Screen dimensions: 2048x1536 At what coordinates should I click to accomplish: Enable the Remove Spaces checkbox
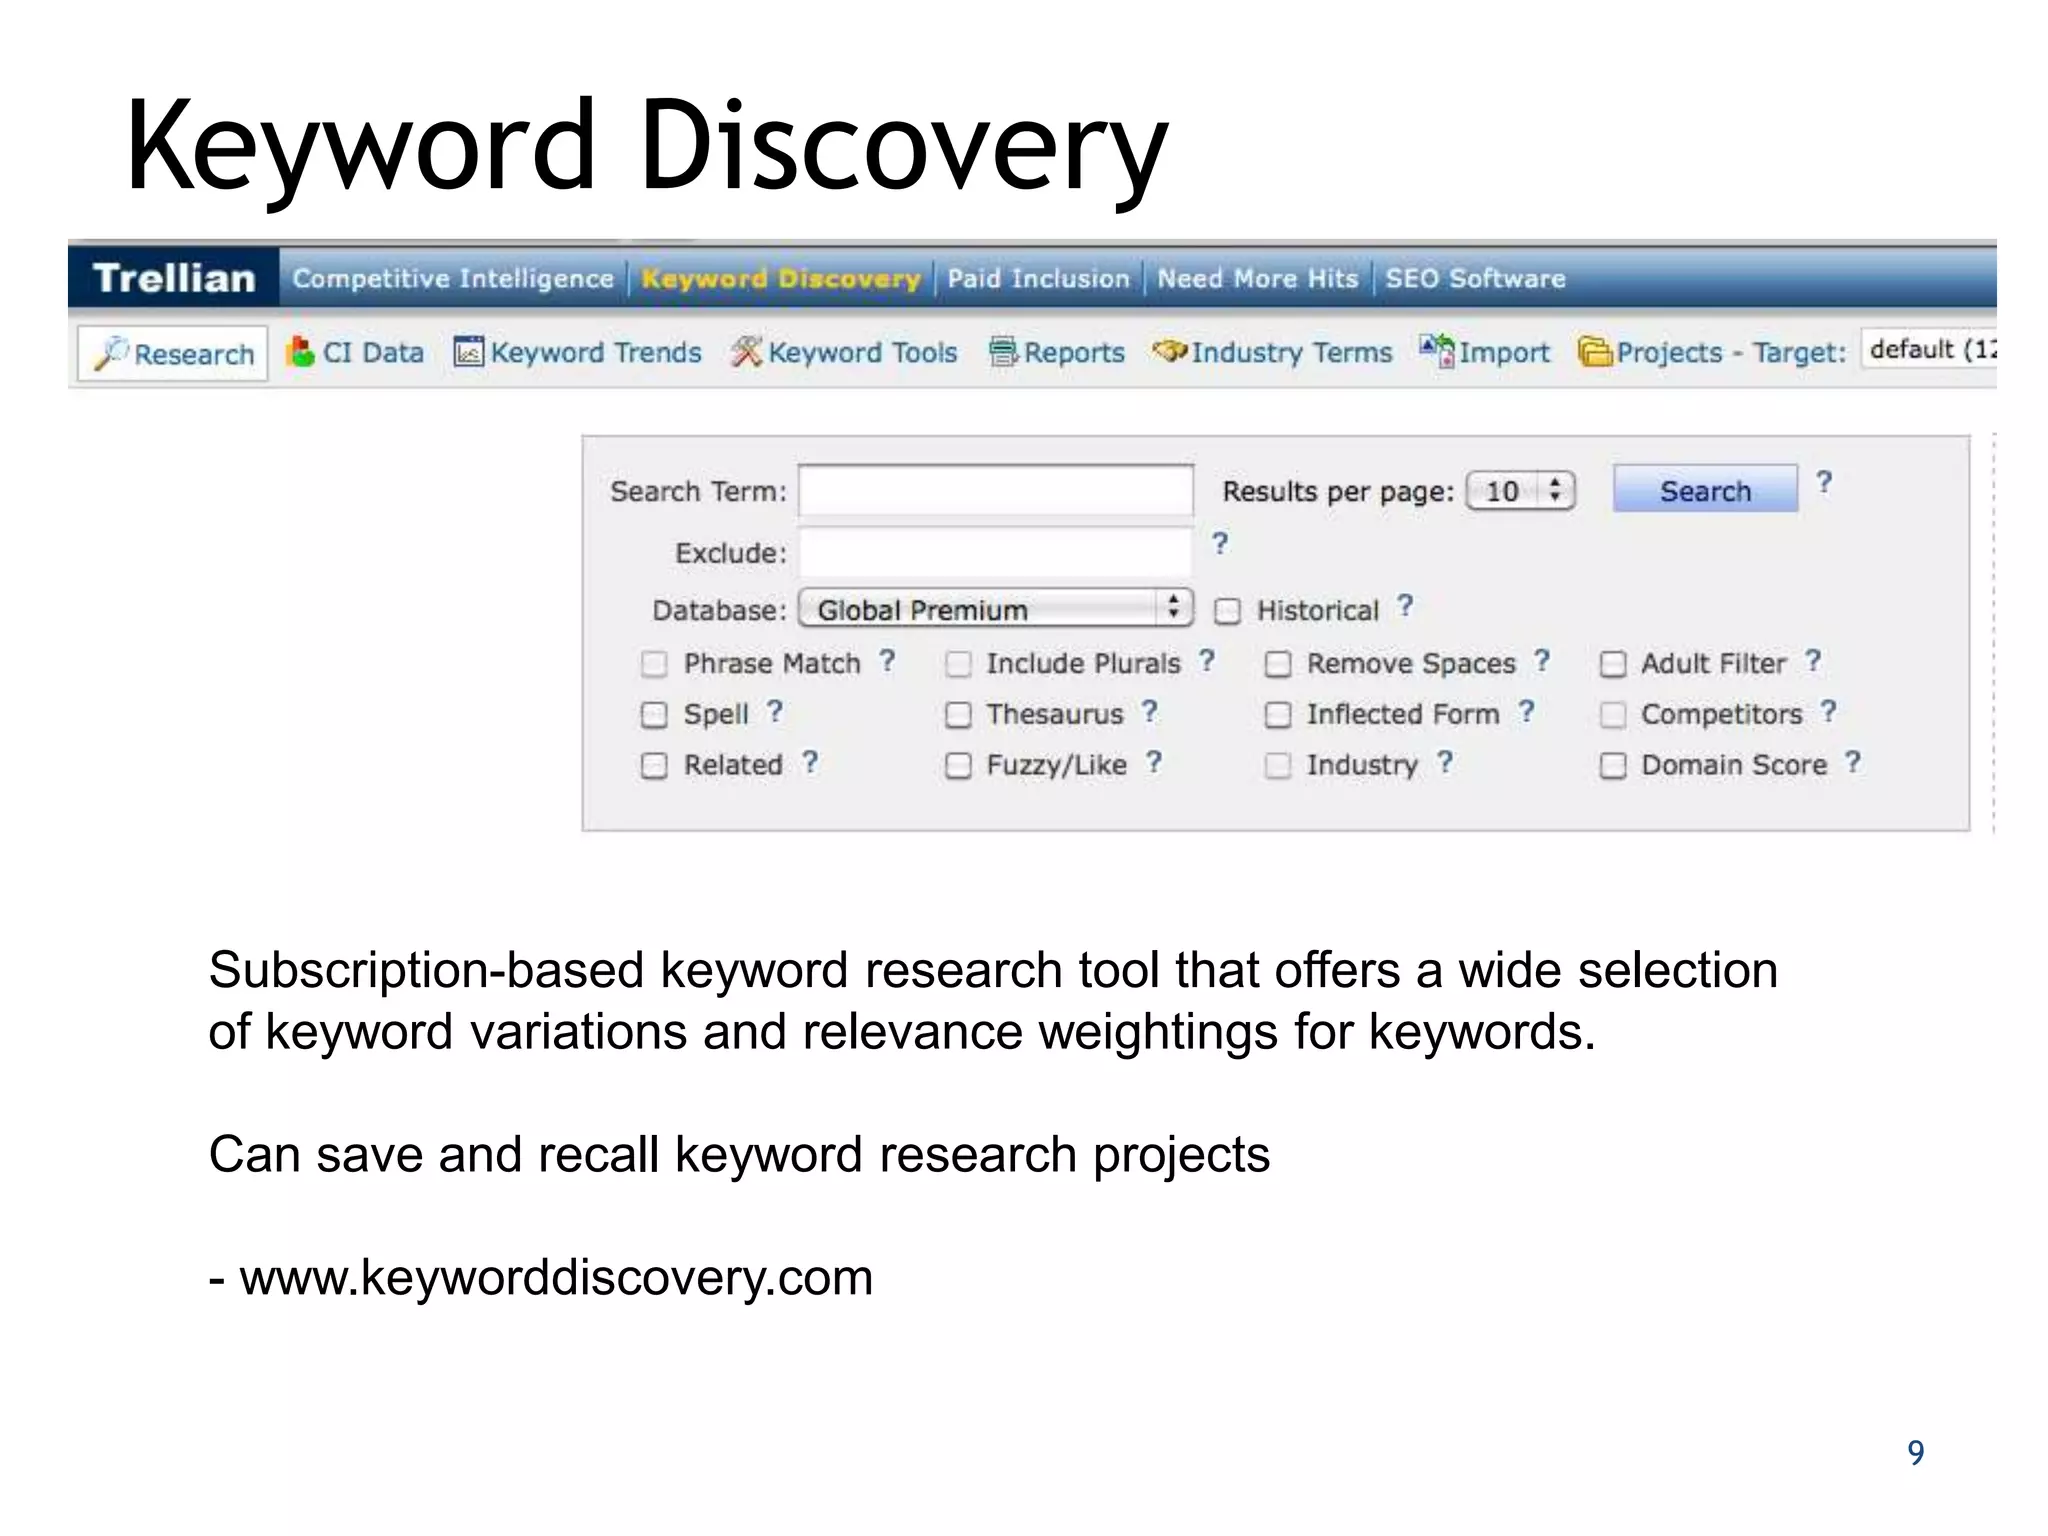[x=1278, y=664]
